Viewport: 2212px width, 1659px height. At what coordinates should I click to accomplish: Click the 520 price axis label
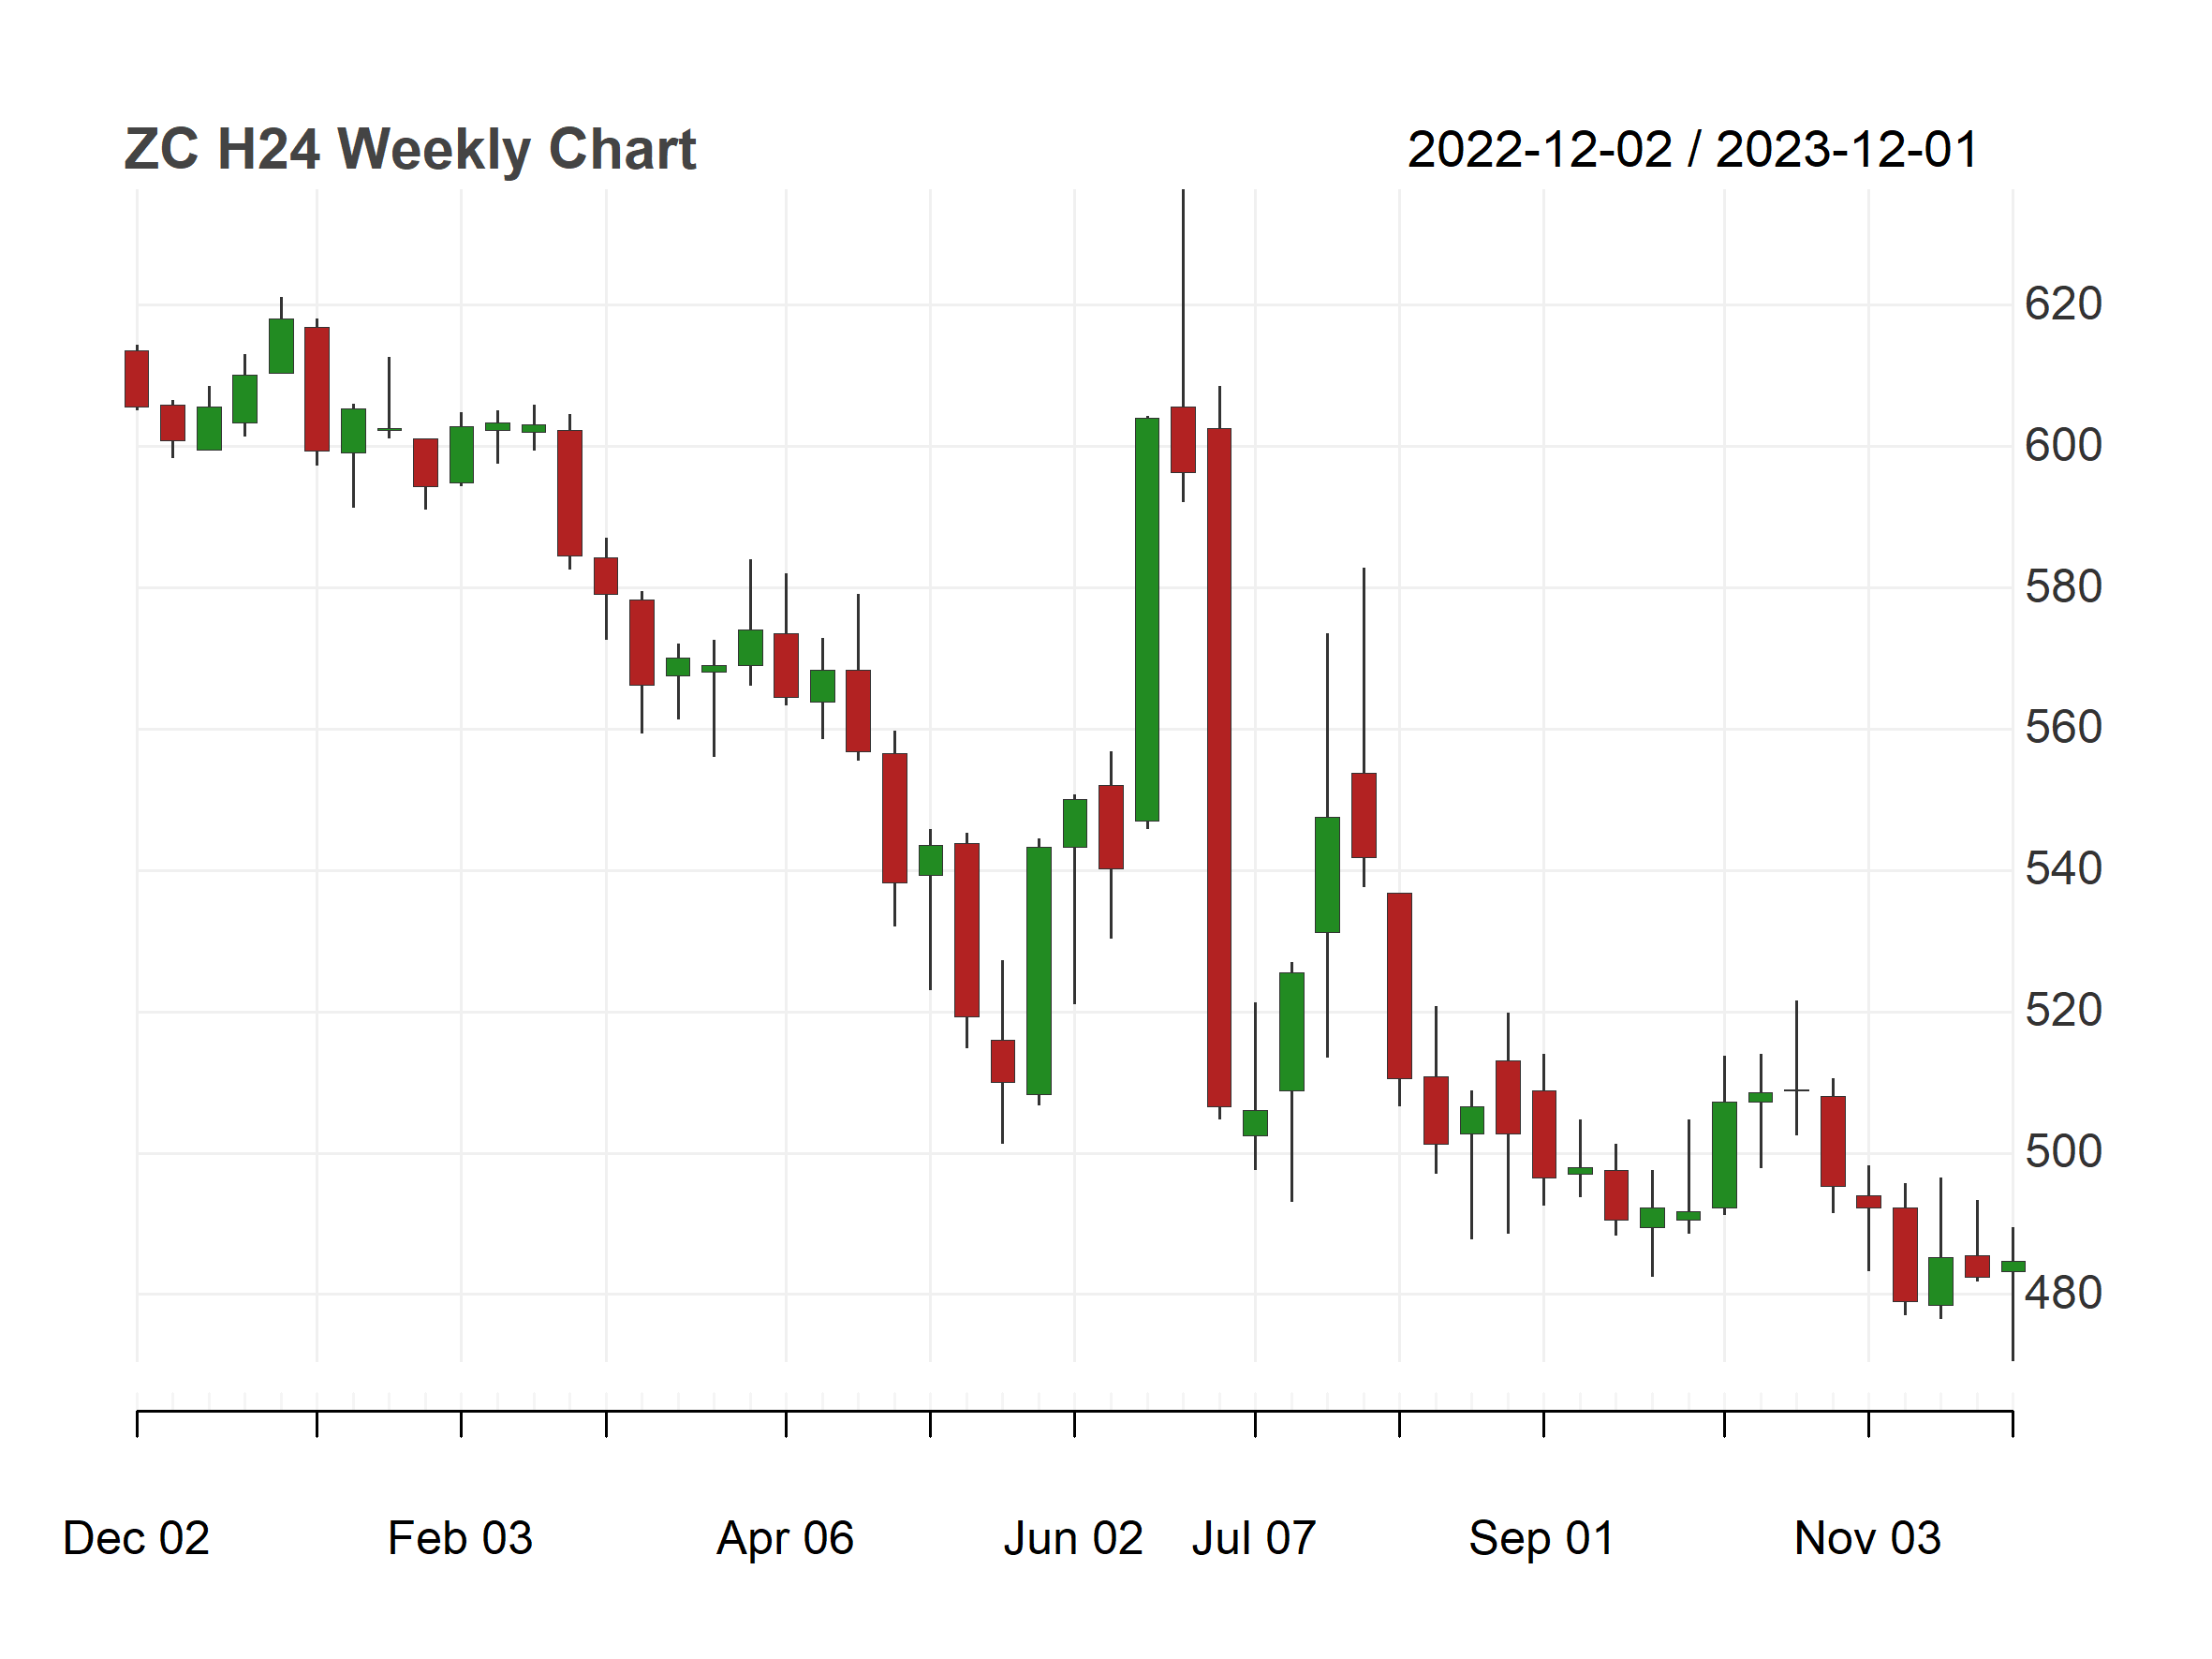click(2063, 1011)
